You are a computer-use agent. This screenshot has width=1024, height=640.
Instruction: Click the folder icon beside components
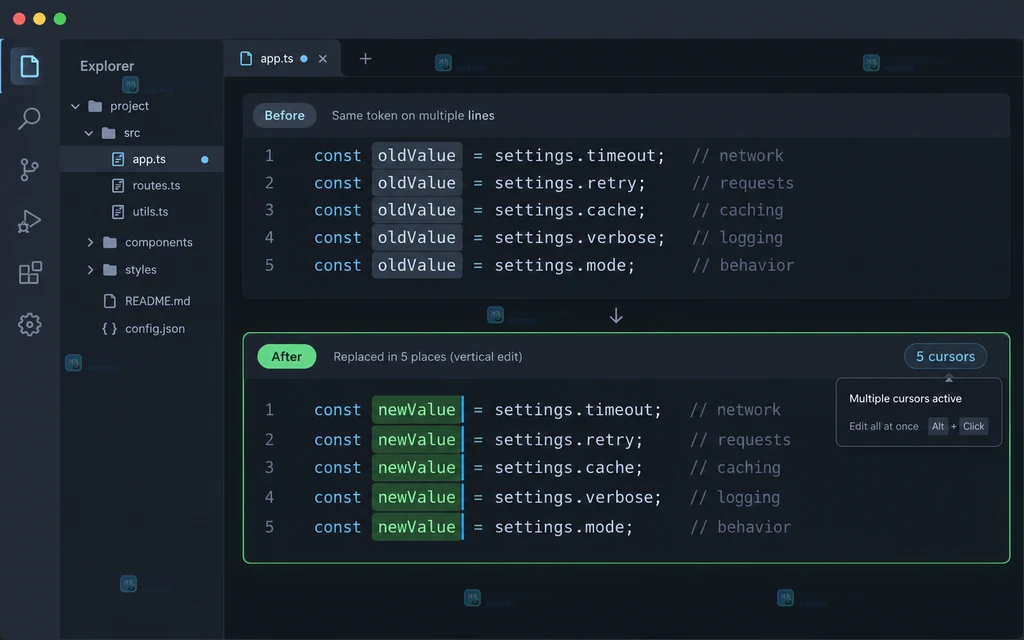pyautogui.click(x=110, y=242)
